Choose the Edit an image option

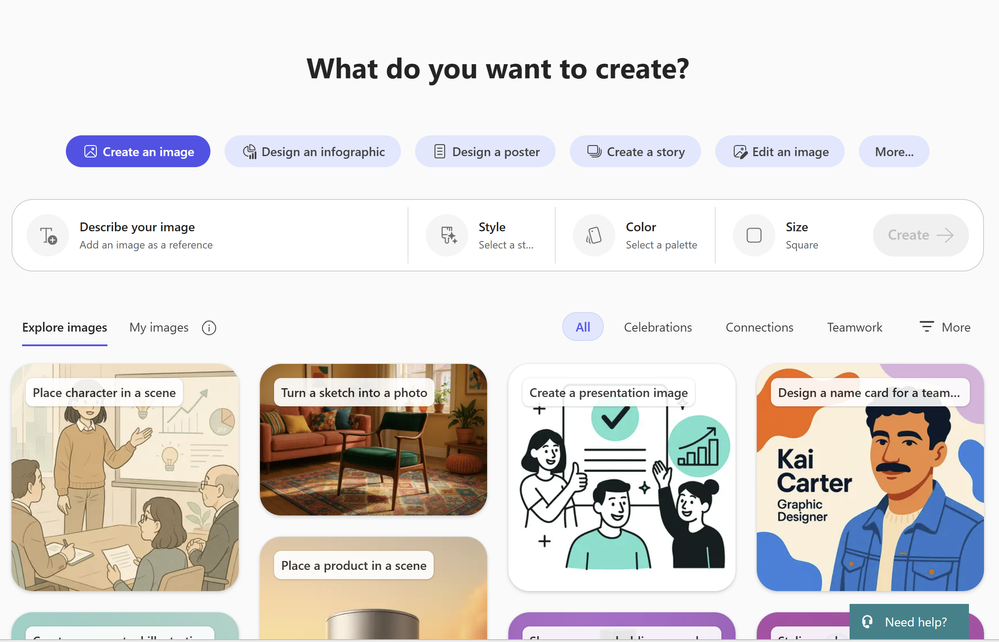tap(780, 152)
